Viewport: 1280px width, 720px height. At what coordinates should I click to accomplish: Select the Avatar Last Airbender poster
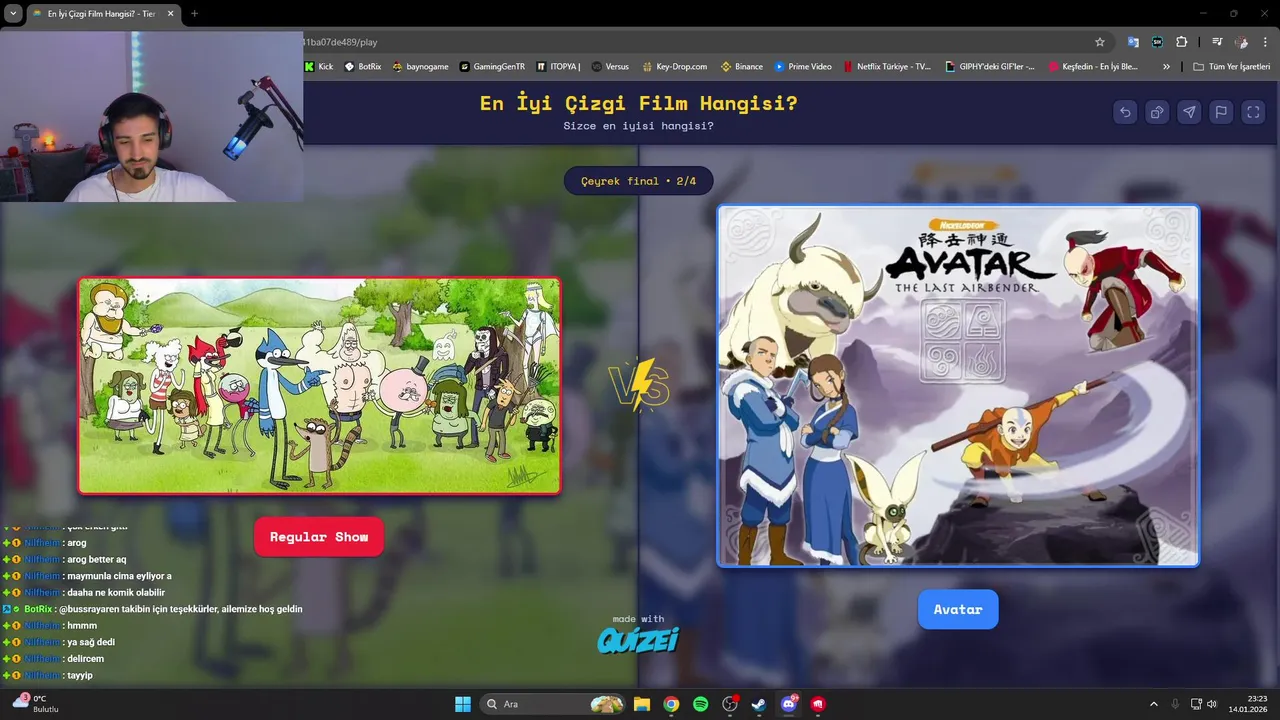pos(958,386)
